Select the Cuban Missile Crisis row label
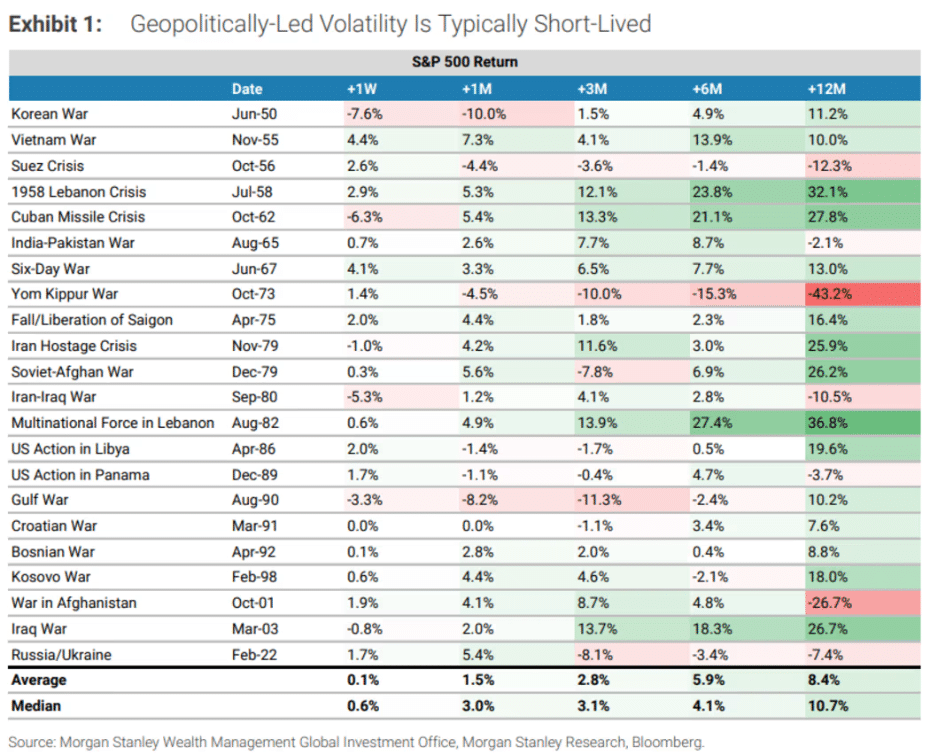 (x=78, y=217)
